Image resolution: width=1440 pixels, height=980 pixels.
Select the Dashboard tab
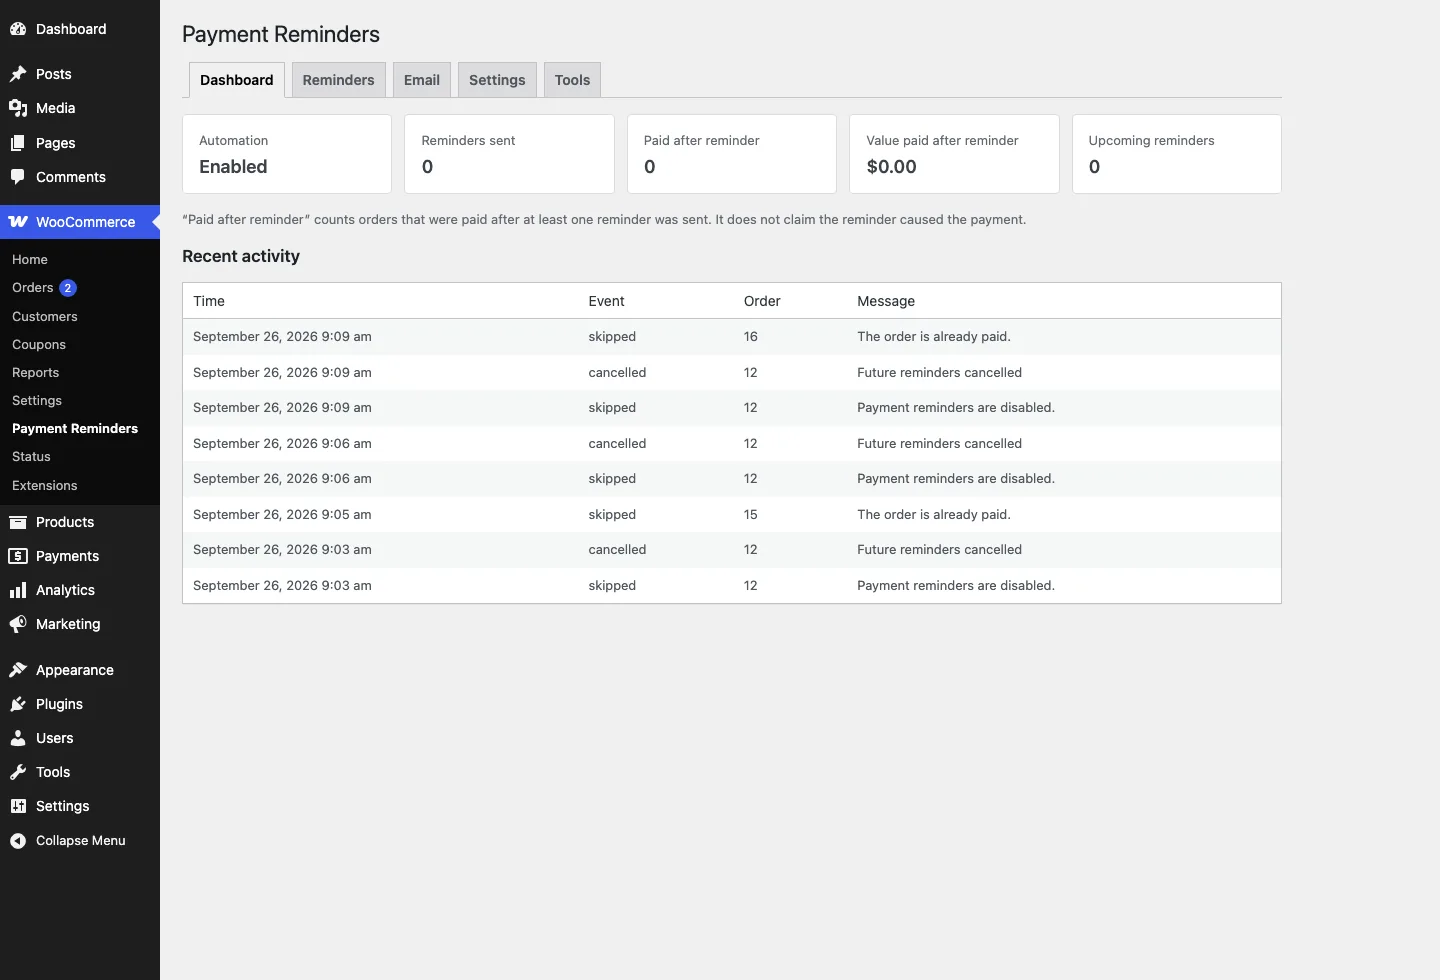pos(237,80)
